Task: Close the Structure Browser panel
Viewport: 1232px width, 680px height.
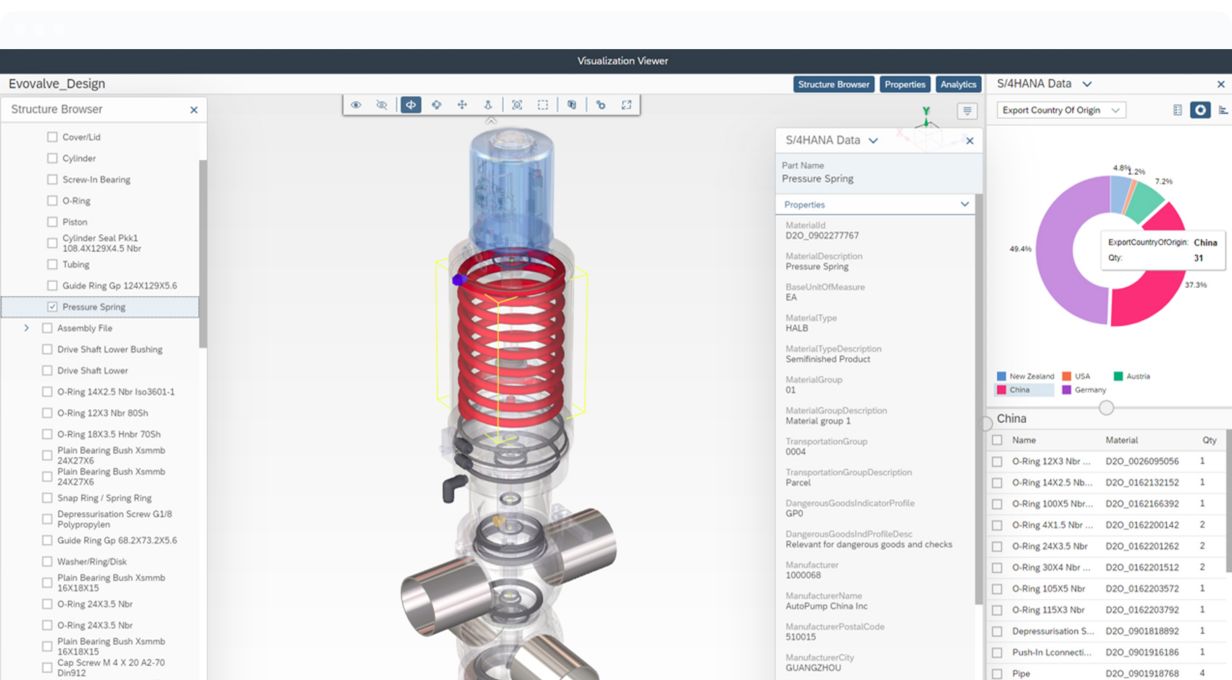Action: pyautogui.click(x=194, y=110)
